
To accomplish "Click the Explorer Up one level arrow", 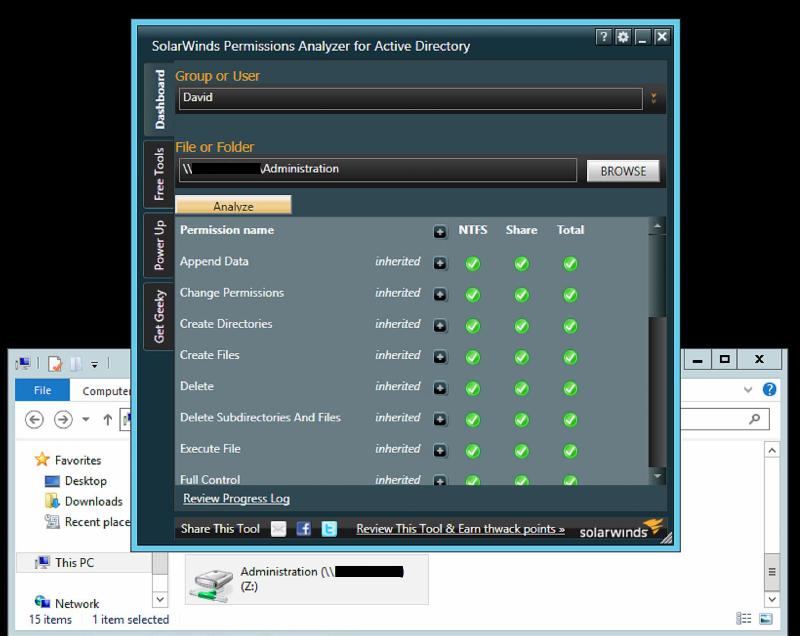I will tap(108, 420).
